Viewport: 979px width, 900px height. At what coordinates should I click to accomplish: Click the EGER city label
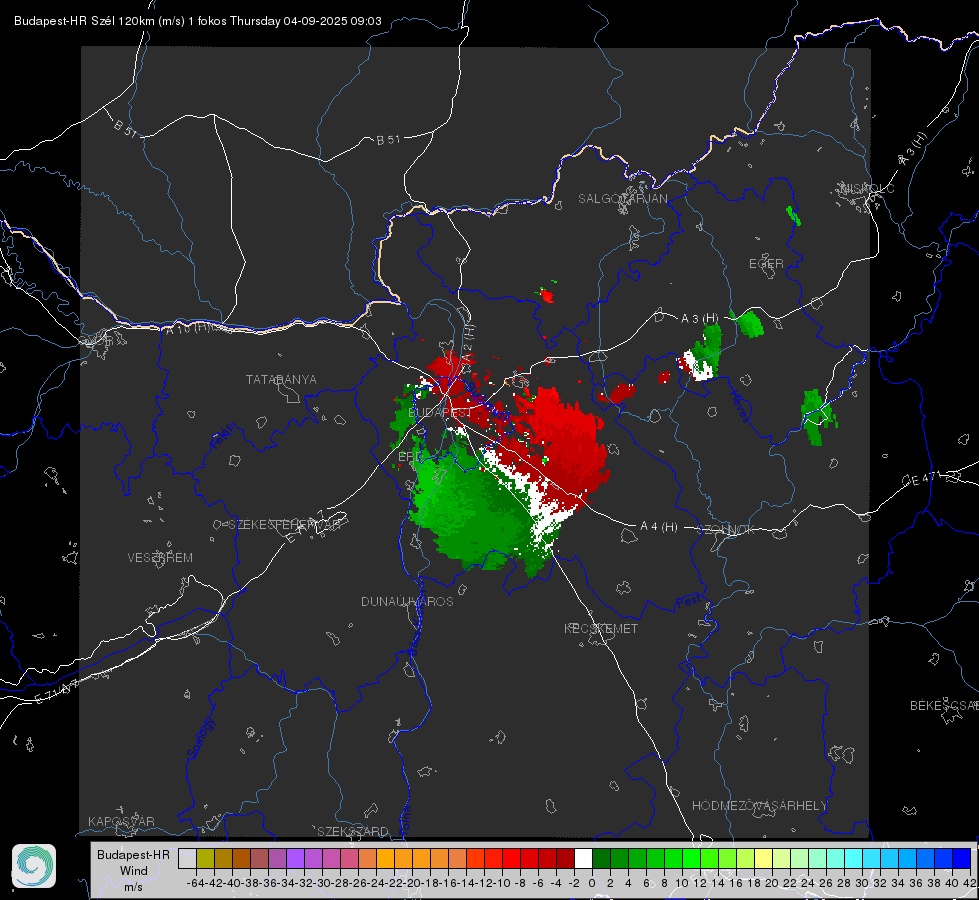(766, 264)
